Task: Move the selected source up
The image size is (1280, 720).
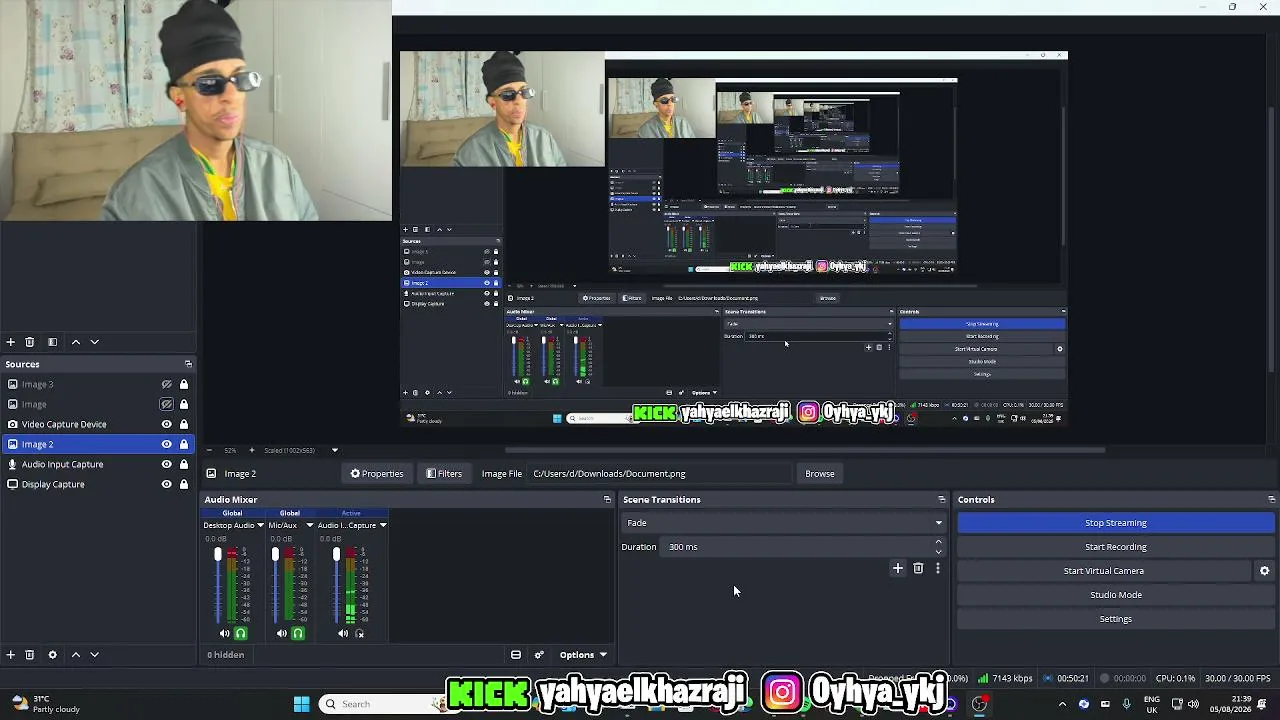Action: 75,655
